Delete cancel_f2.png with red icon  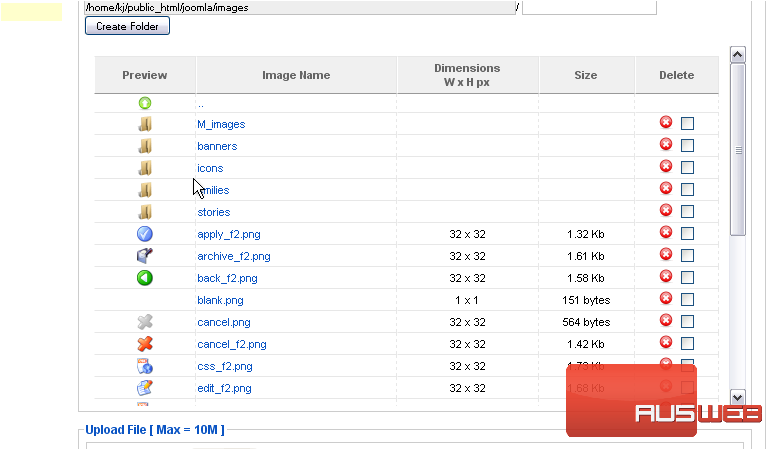tap(666, 342)
